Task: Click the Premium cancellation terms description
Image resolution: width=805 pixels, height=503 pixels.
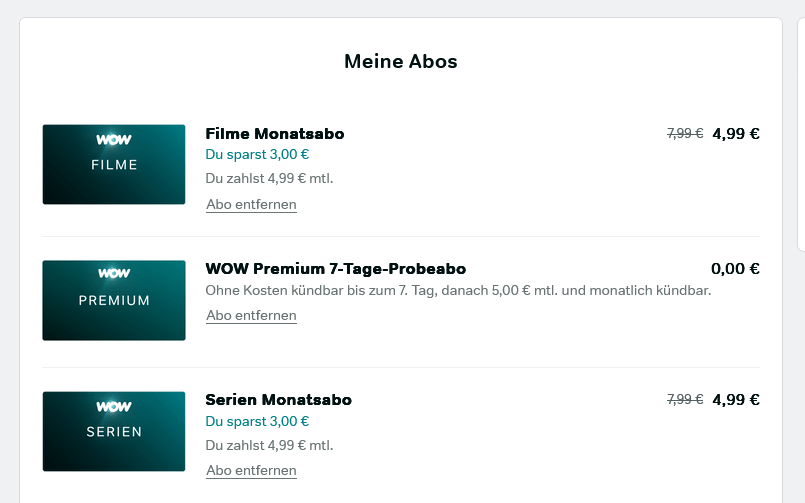Action: click(x=458, y=291)
